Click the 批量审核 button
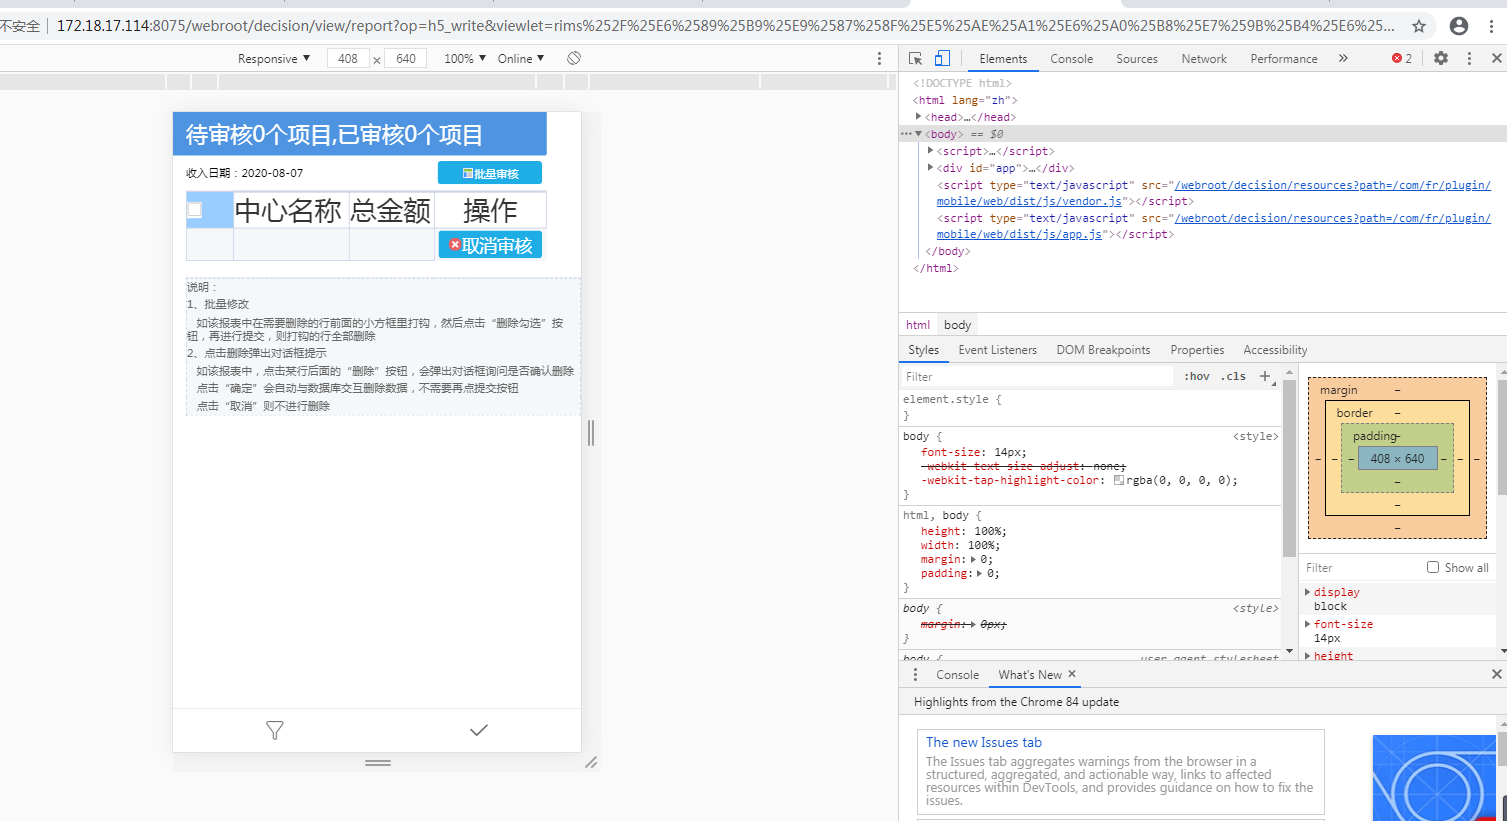 click(490, 173)
